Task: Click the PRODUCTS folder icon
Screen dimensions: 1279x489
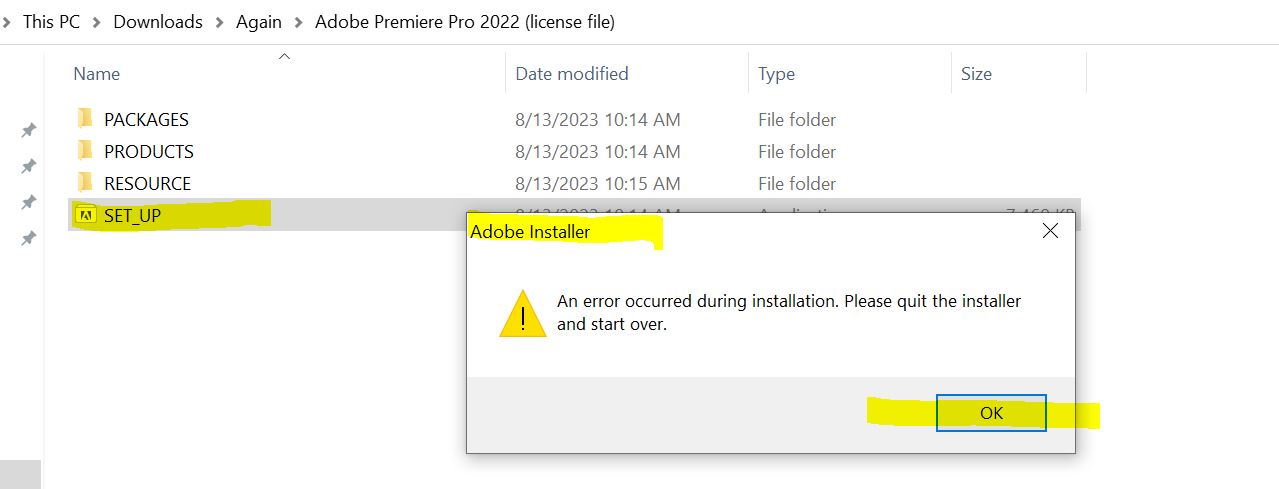Action: pos(85,151)
